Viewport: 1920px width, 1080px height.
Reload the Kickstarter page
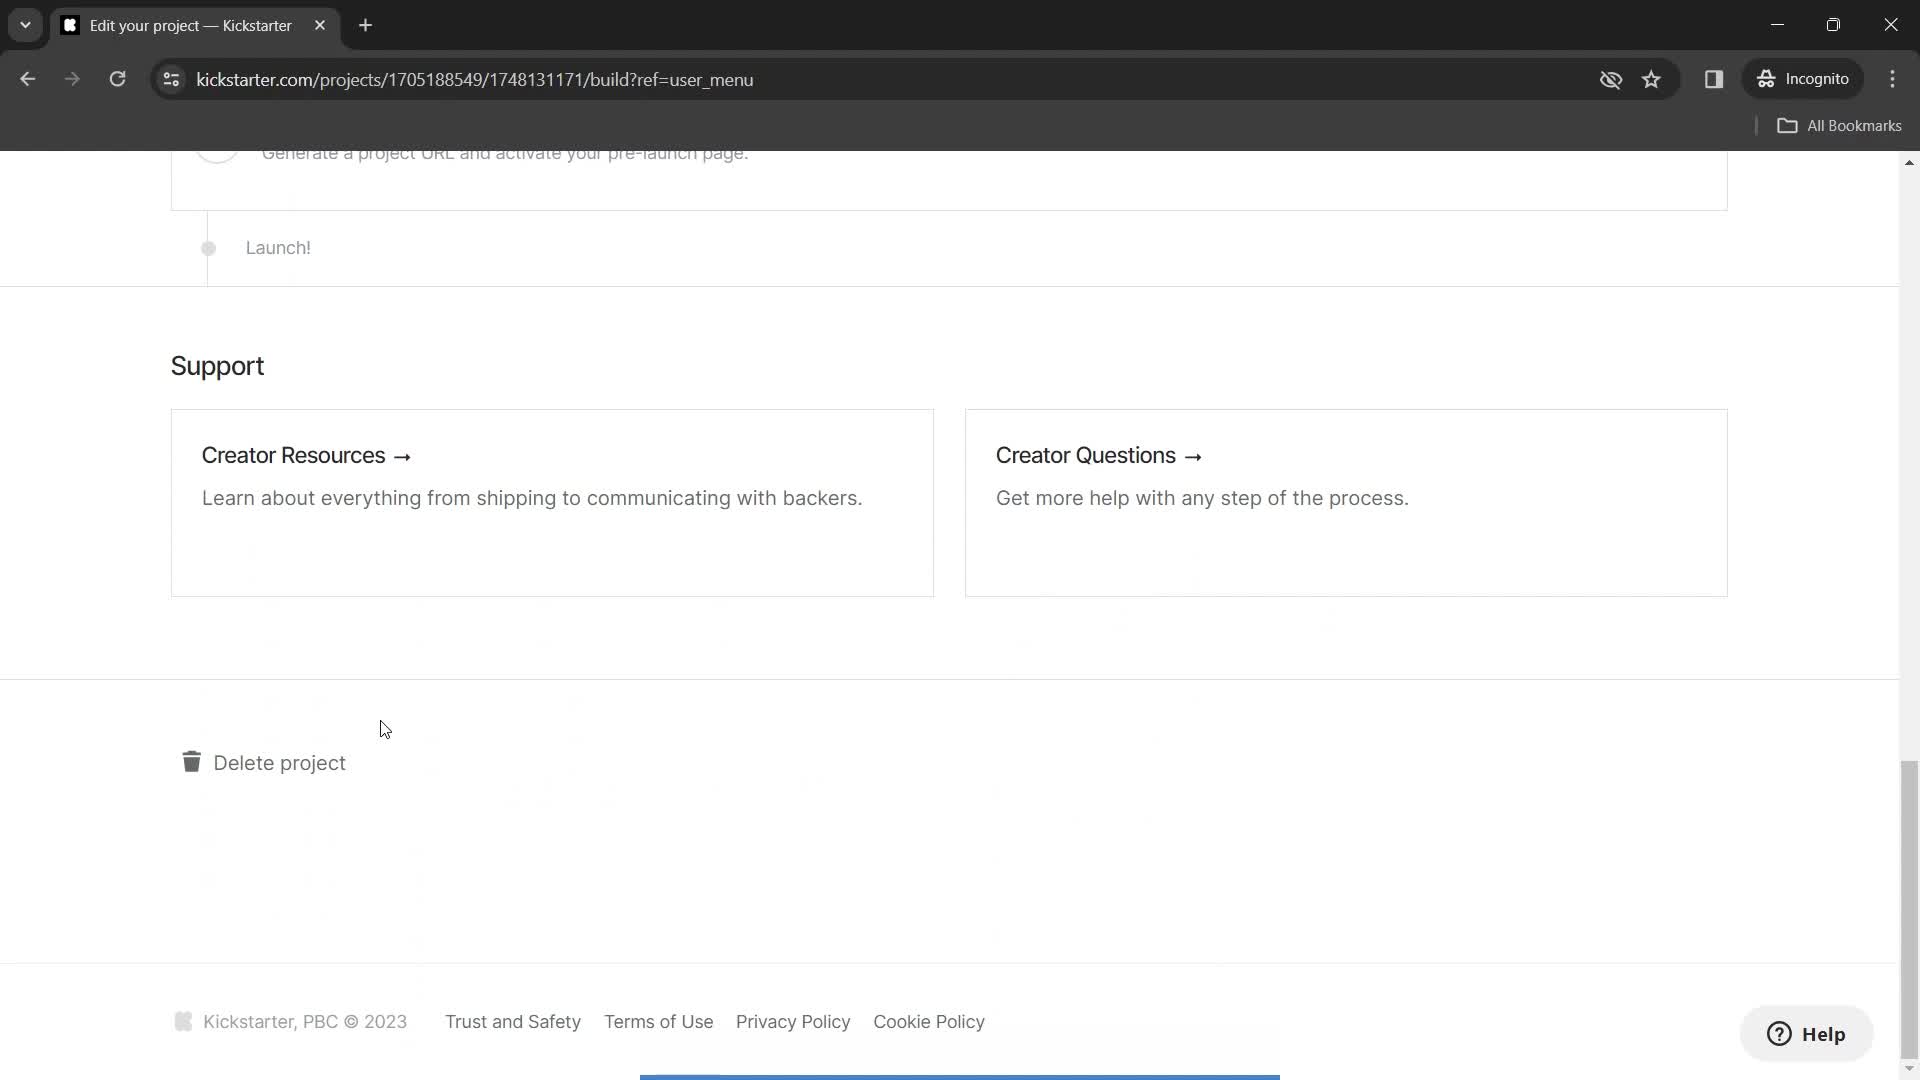point(117,79)
